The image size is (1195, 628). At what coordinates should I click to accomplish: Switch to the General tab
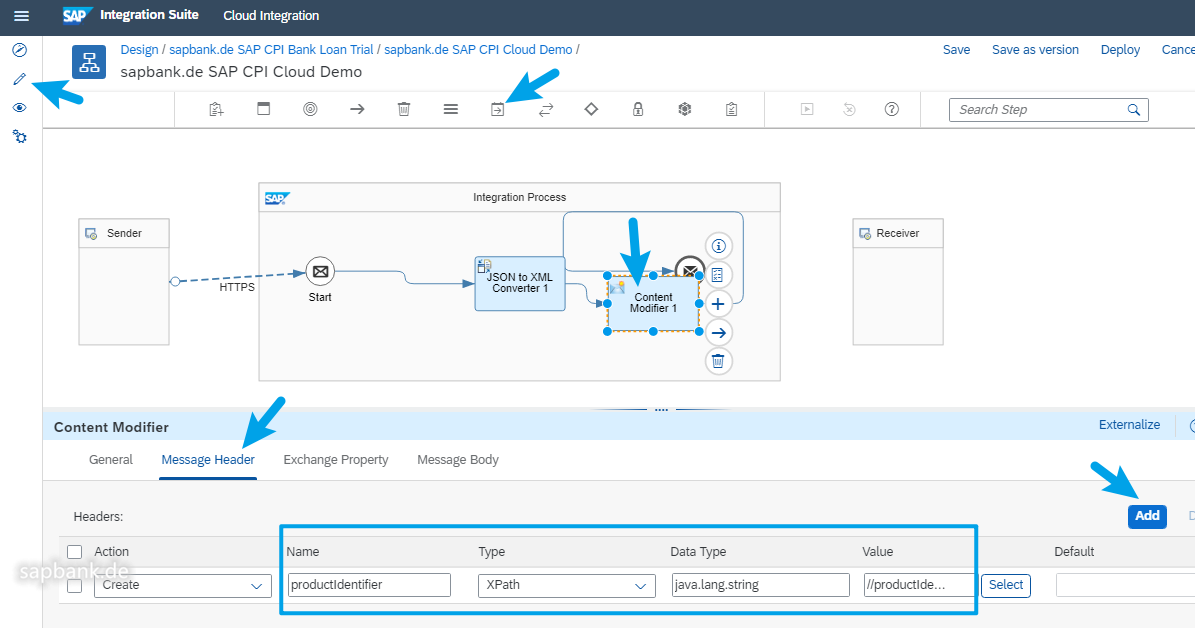tap(111, 460)
